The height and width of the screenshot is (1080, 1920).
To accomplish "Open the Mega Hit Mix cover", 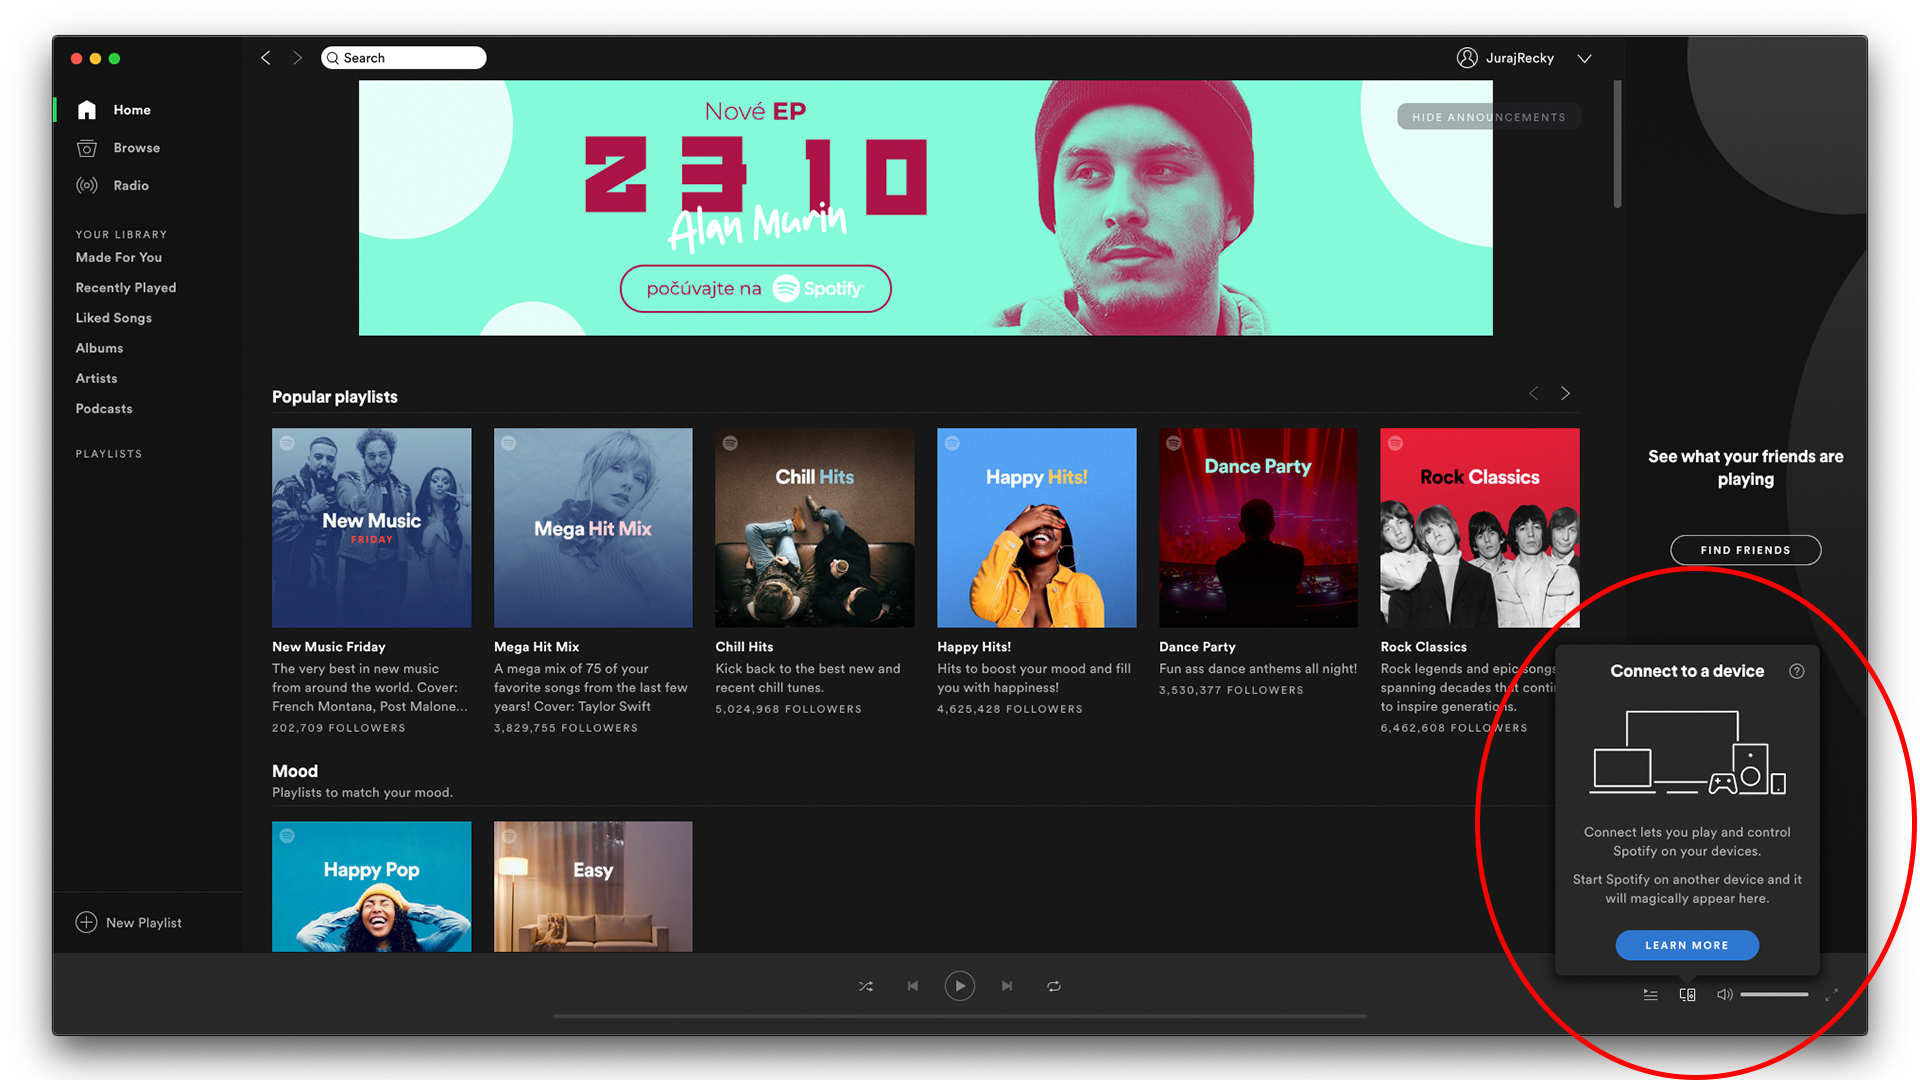I will click(x=593, y=528).
